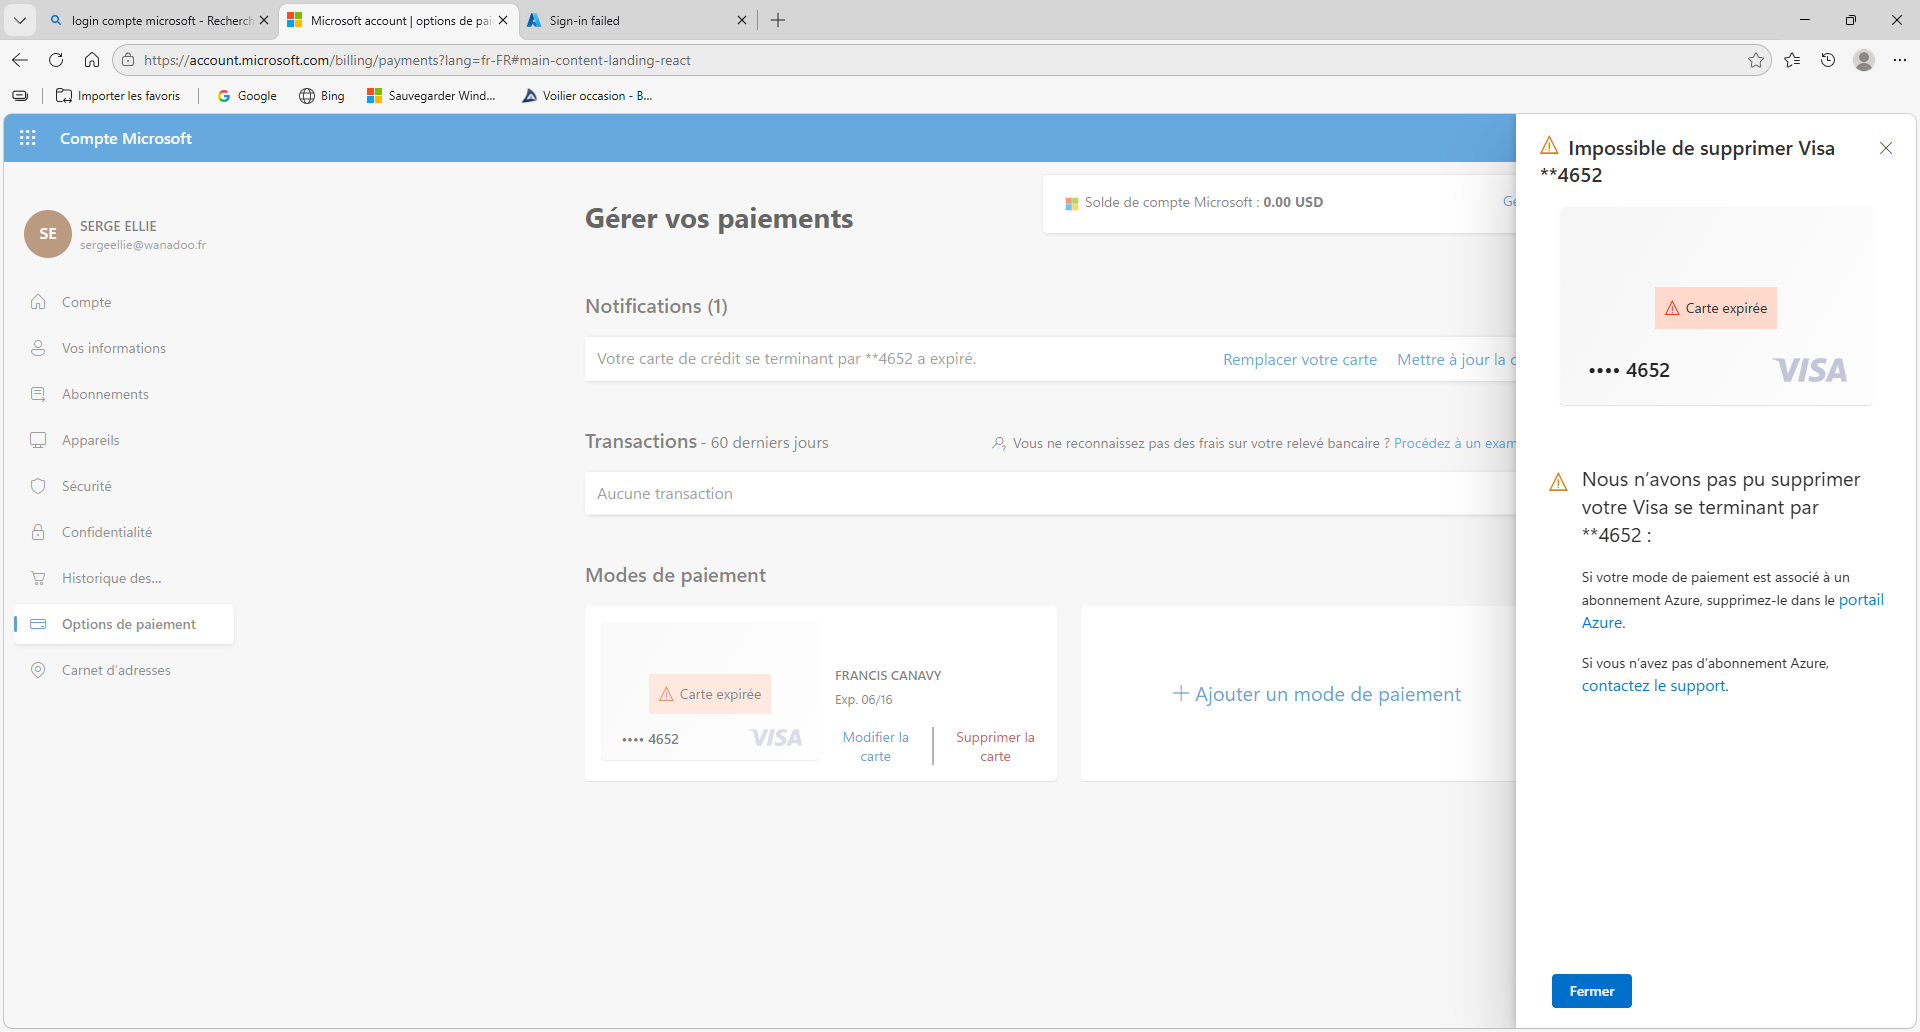The height and width of the screenshot is (1032, 1920).
Task: Click the expired Visa 4652 card thumbnail
Action: [710, 692]
